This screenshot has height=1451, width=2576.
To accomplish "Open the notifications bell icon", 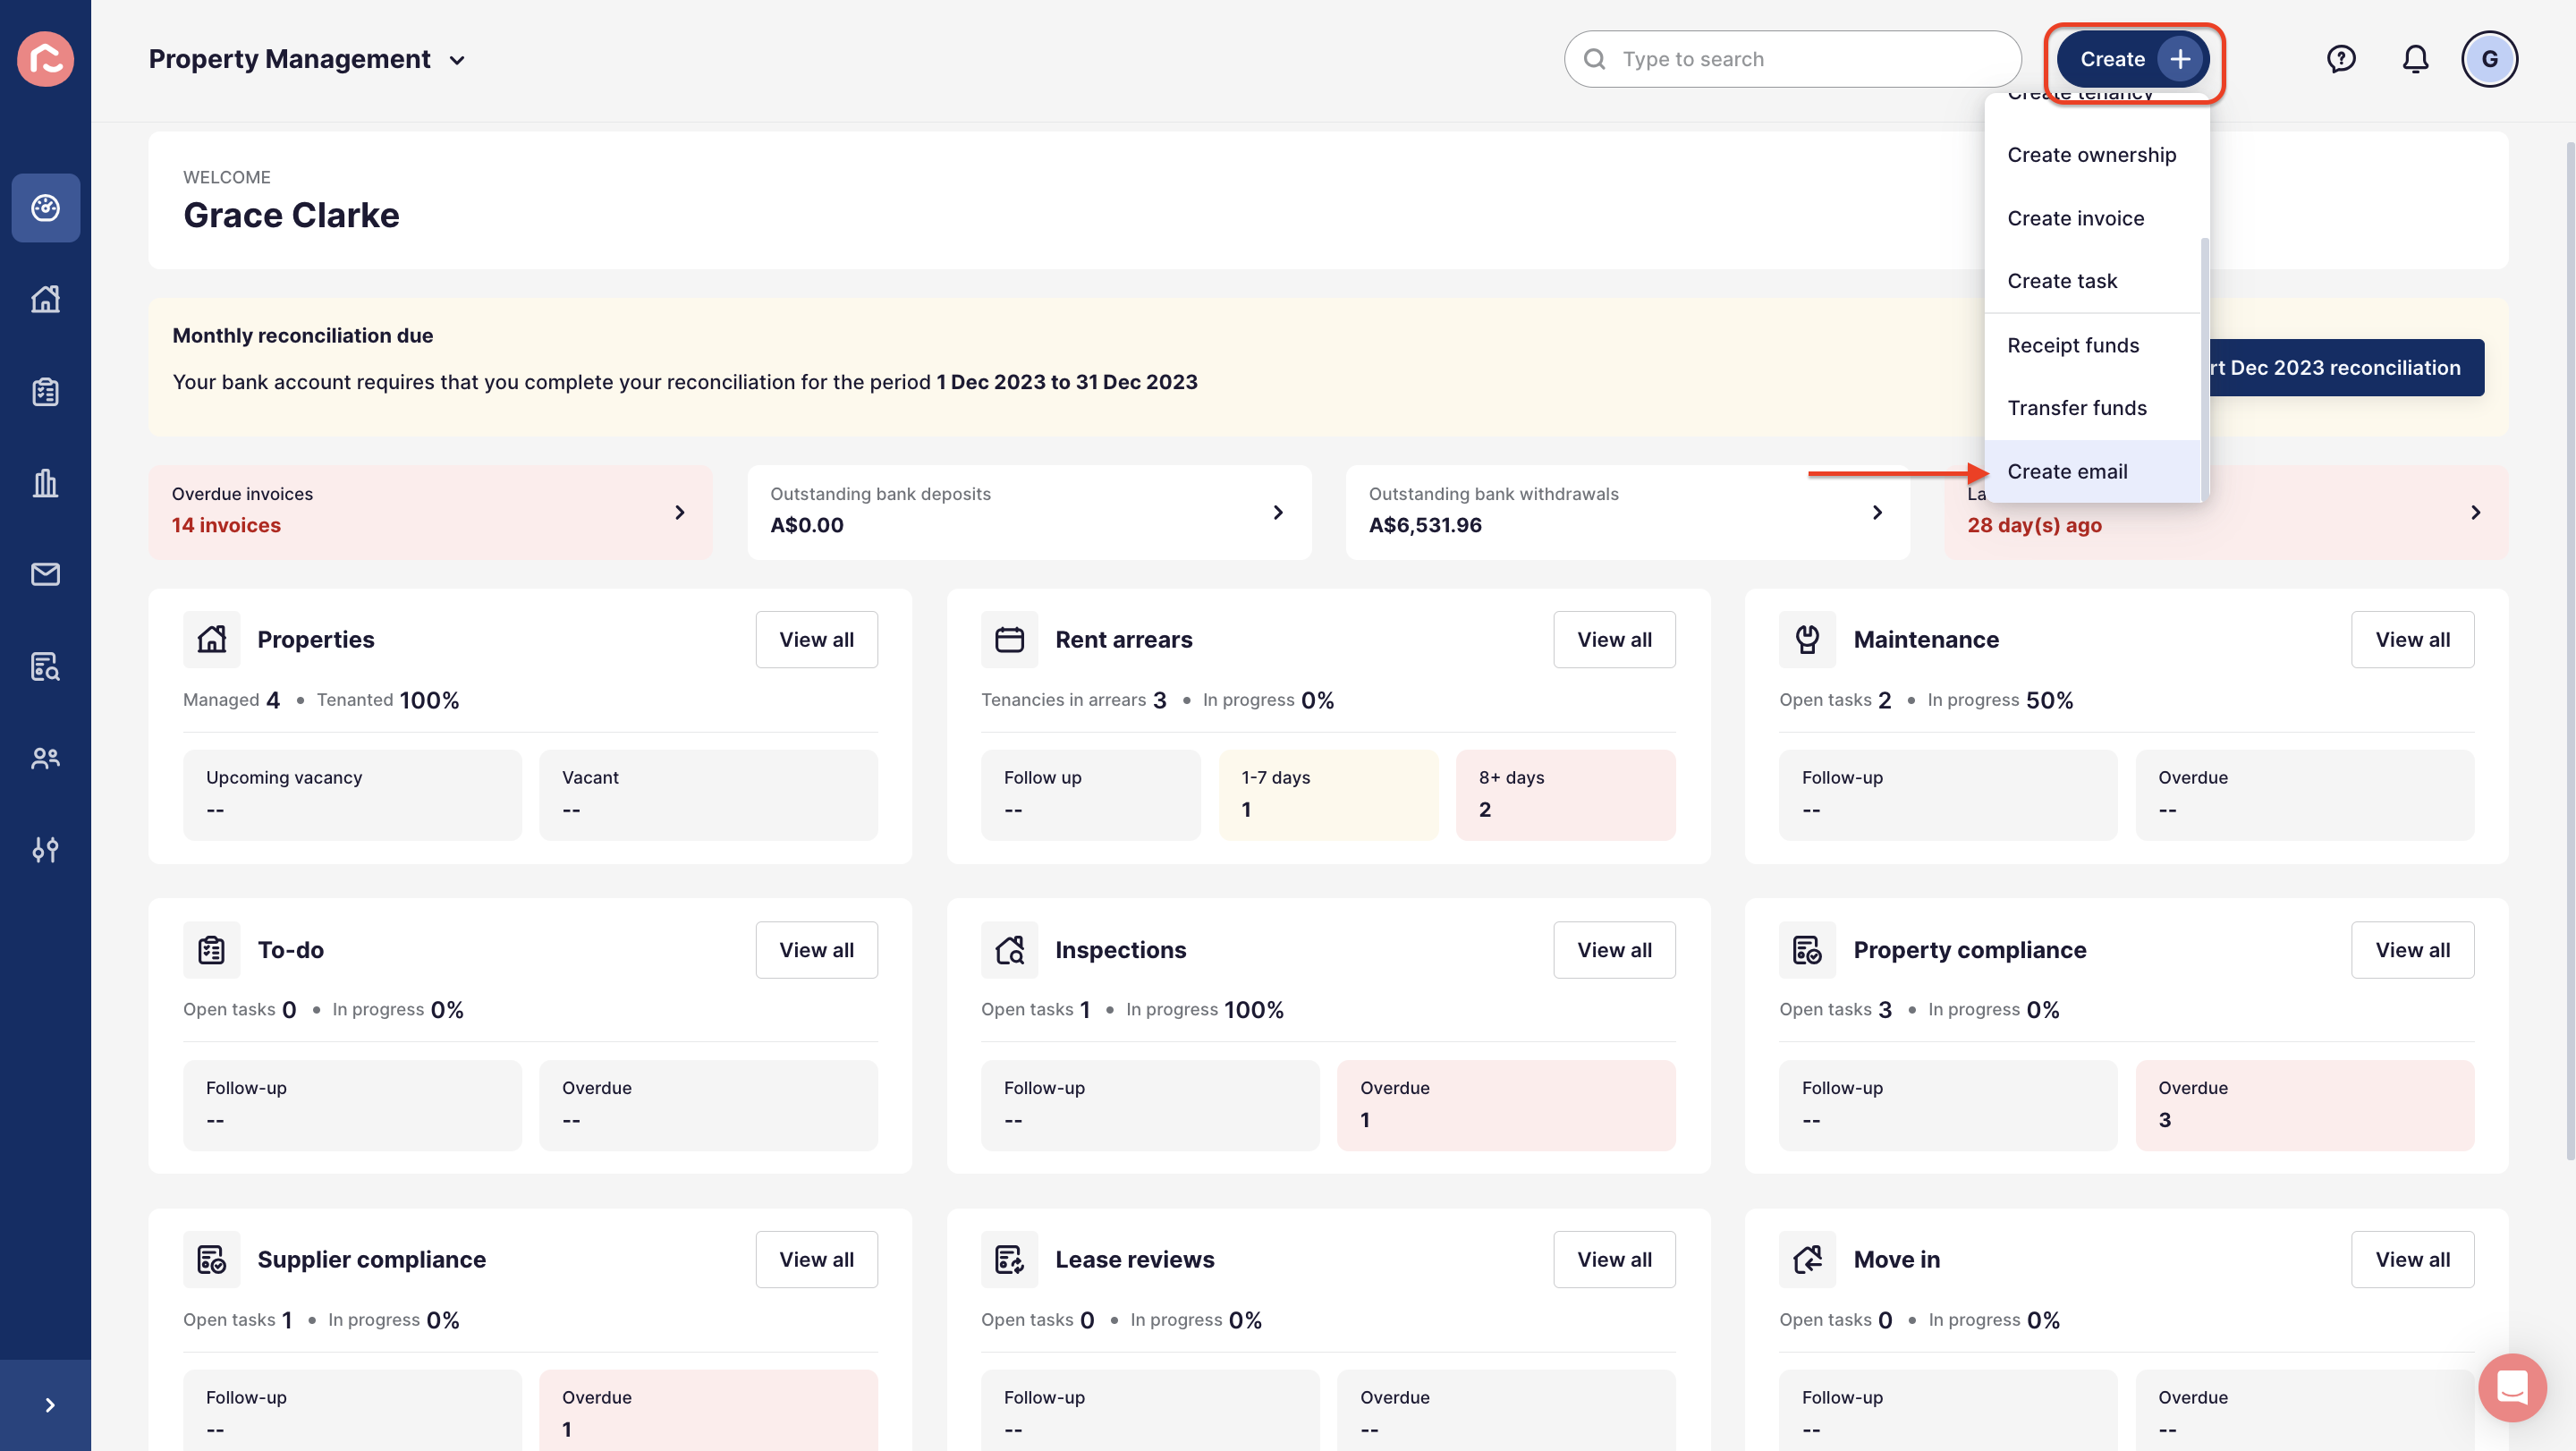I will (2415, 59).
